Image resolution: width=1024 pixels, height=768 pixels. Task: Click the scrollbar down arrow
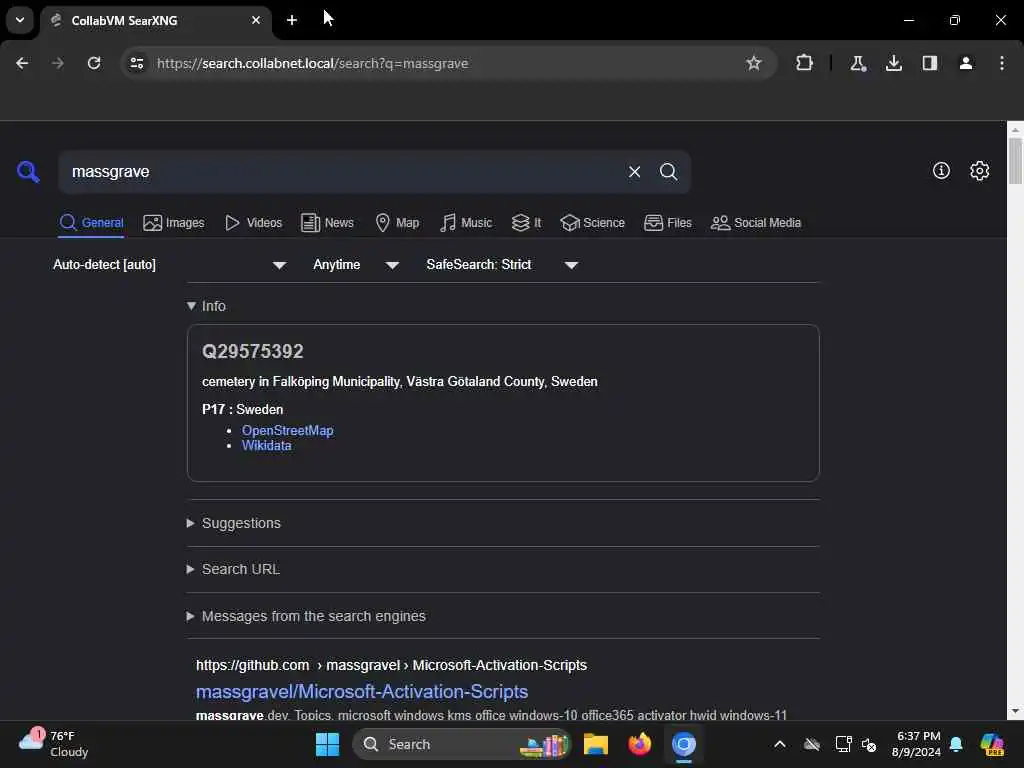1015,711
